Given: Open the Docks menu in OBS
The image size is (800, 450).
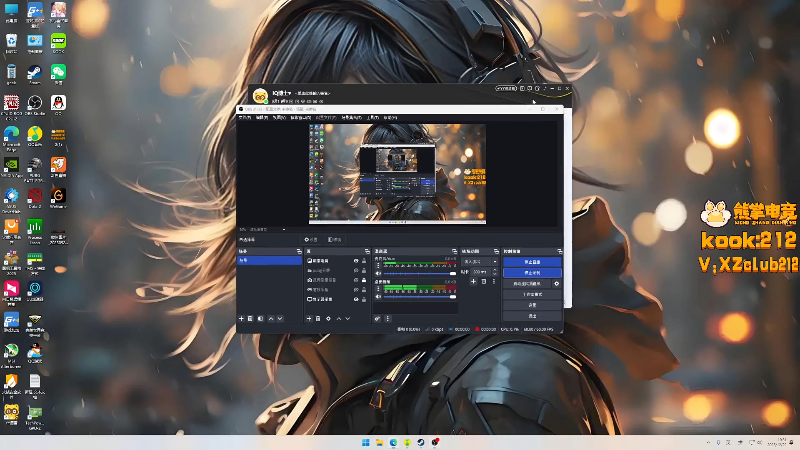Looking at the screenshot, I should (x=301, y=118).
